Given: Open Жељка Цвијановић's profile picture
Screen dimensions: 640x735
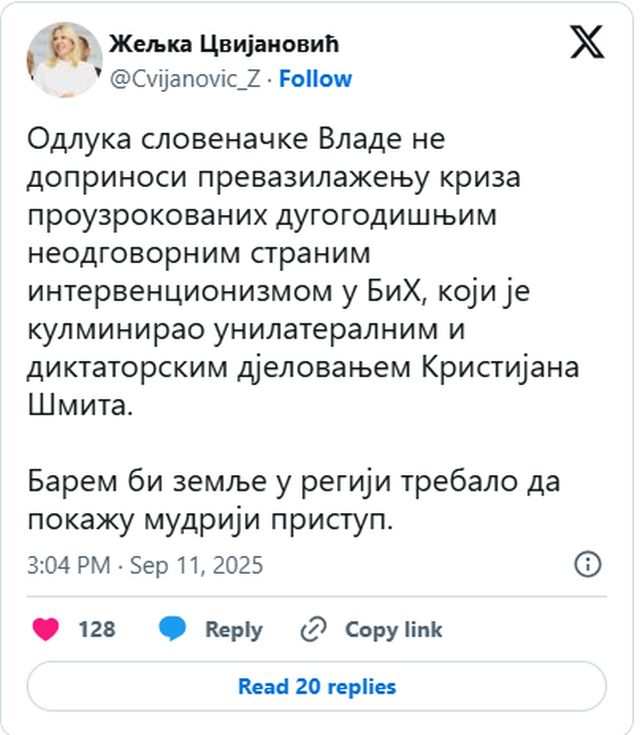Looking at the screenshot, I should pos(64,59).
